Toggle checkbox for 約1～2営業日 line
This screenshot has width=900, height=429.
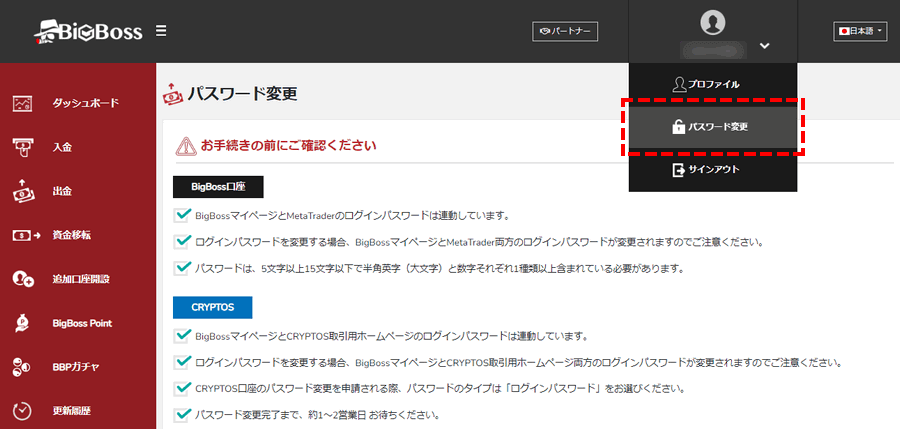pyautogui.click(x=181, y=413)
